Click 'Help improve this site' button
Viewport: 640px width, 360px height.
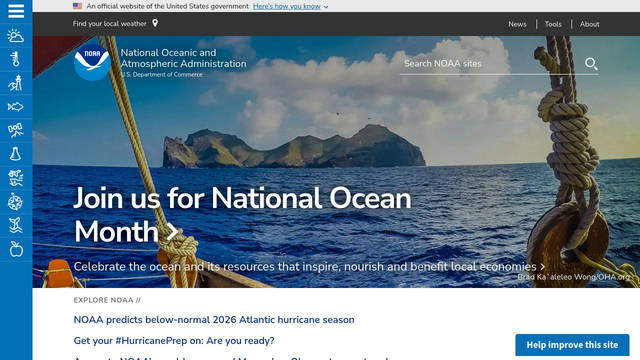point(572,345)
